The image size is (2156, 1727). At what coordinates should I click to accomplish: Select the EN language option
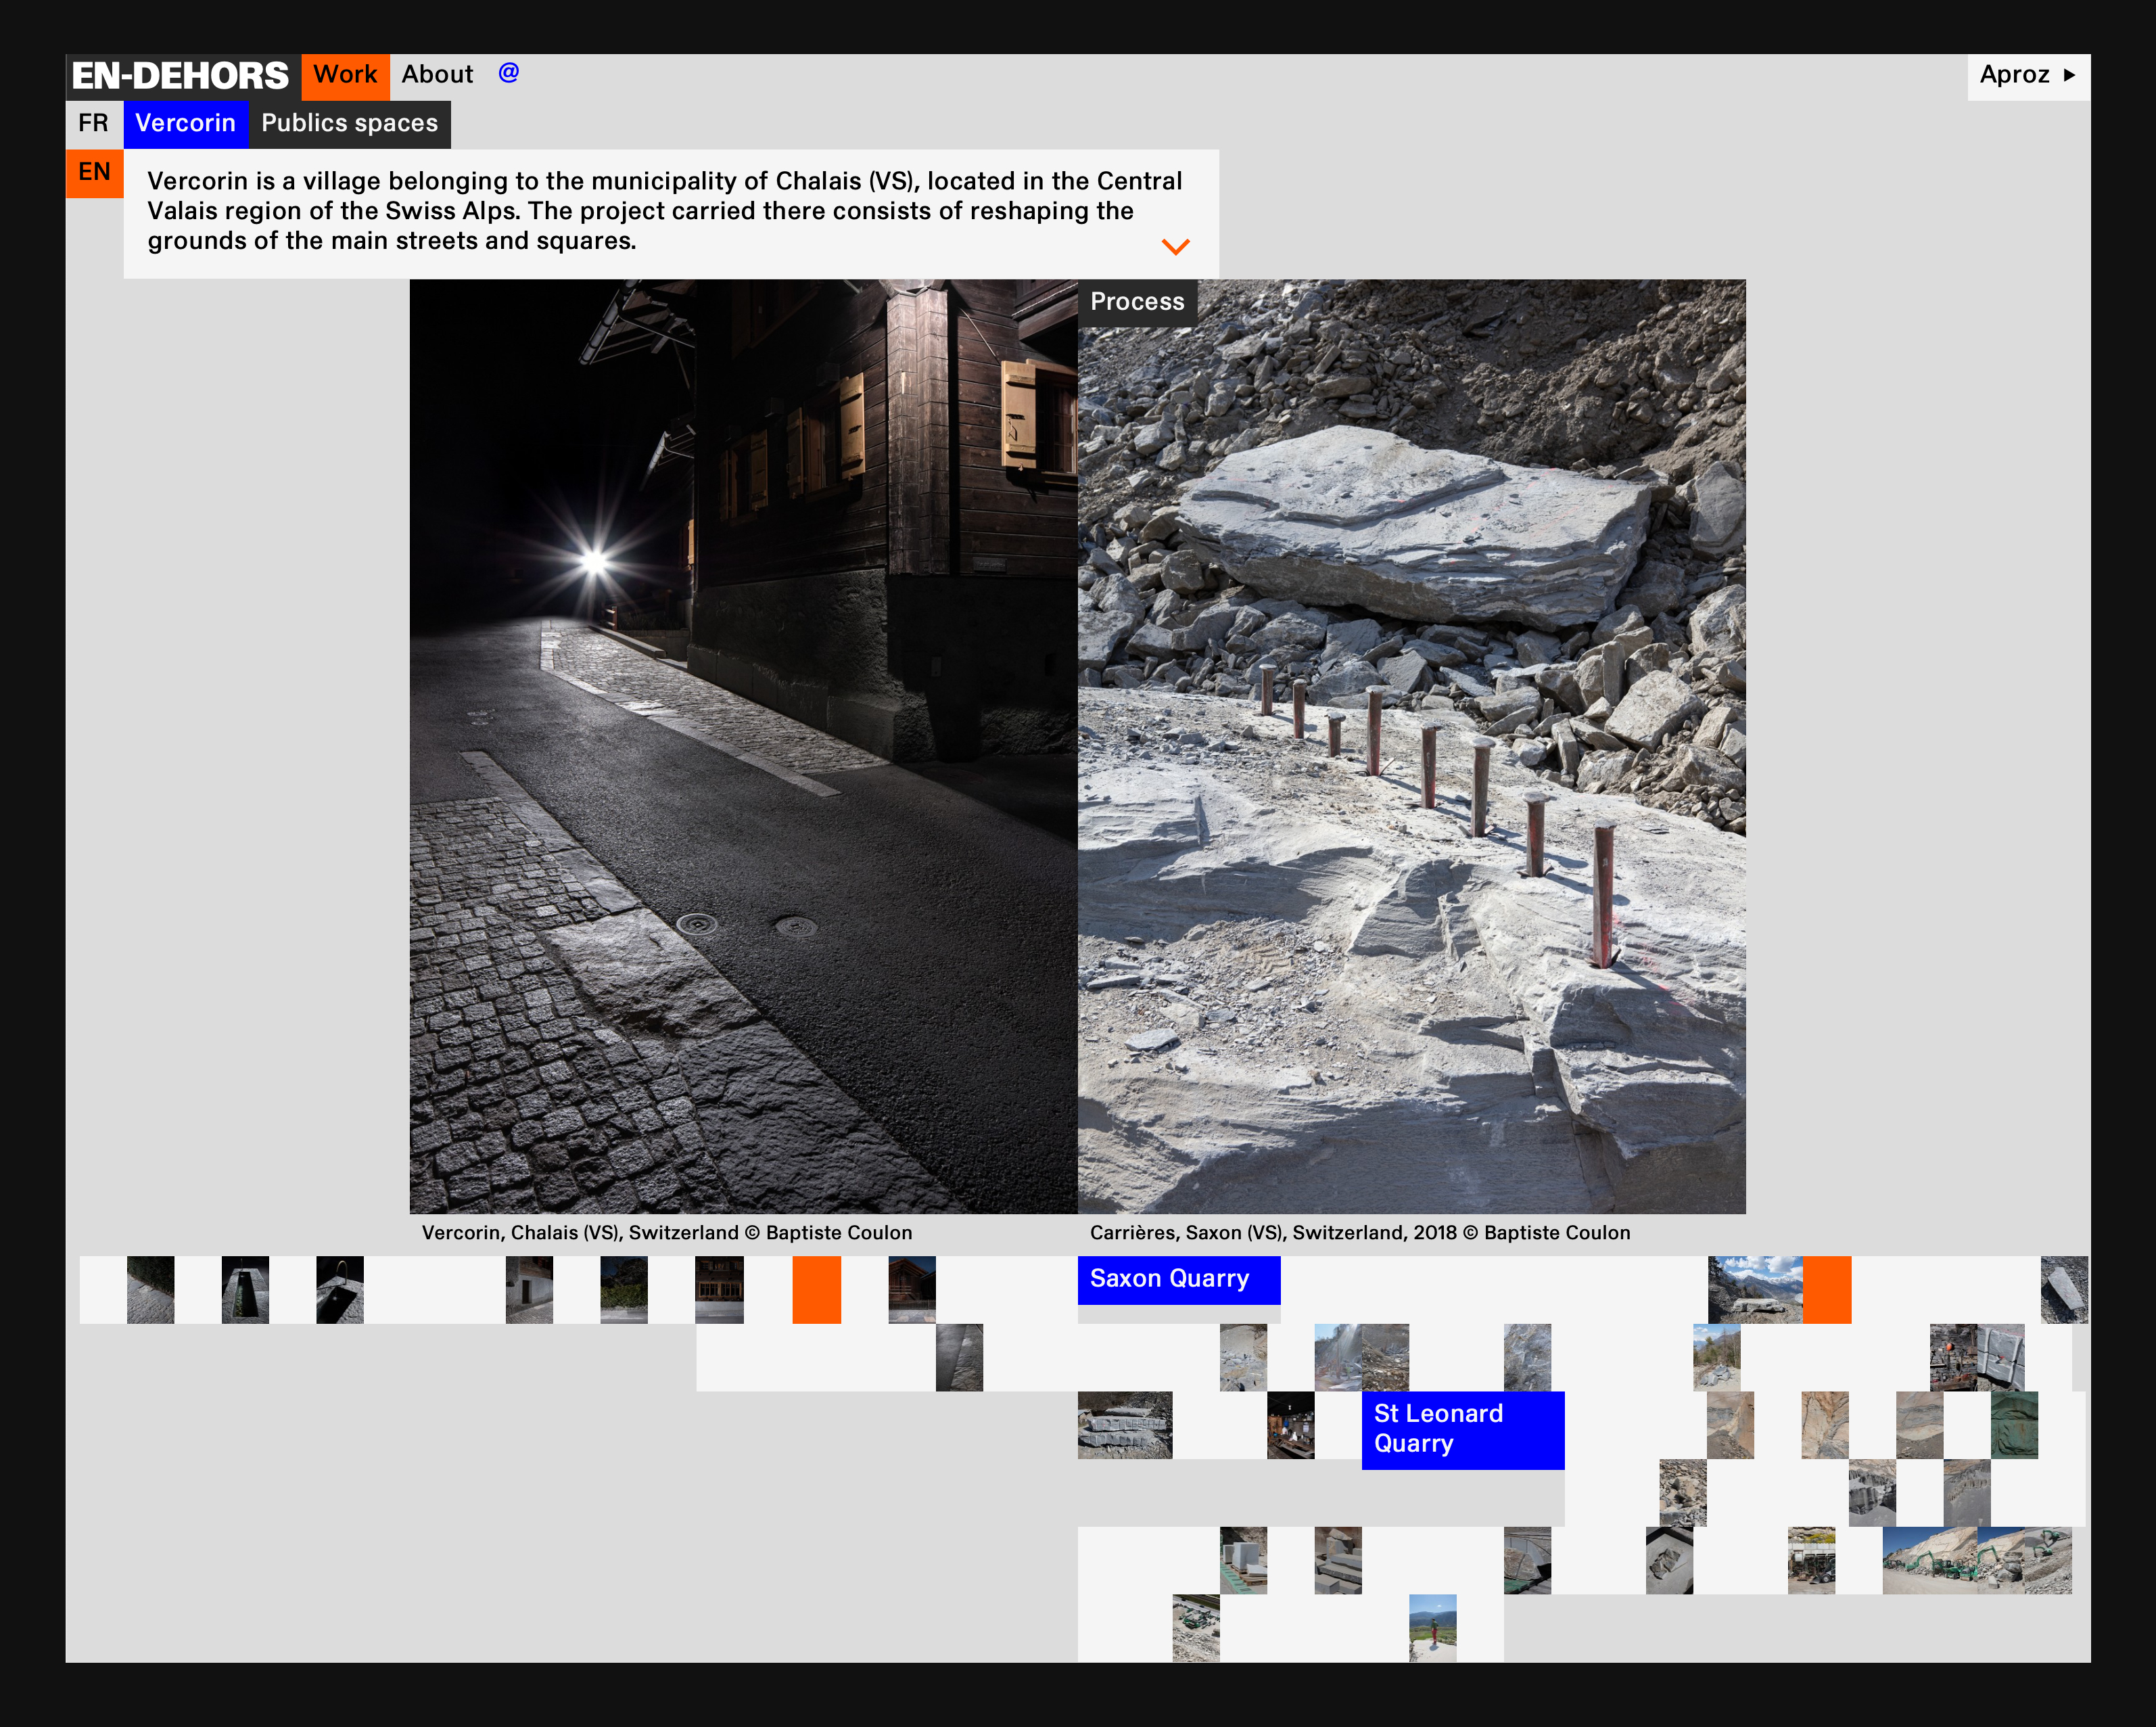tap(94, 172)
